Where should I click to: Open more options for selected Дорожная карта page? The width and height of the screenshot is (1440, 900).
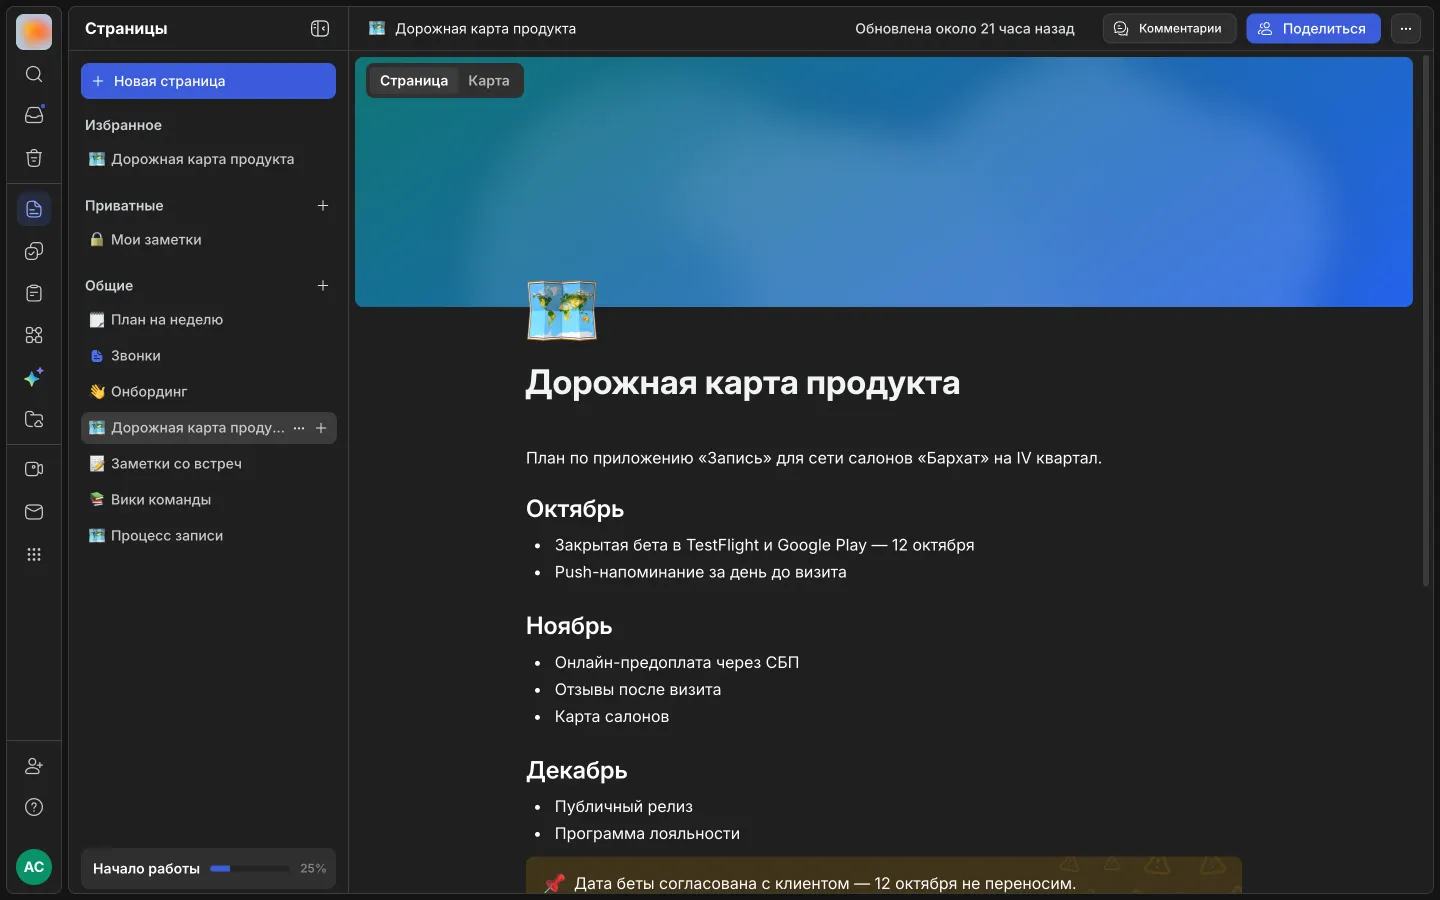coord(299,428)
